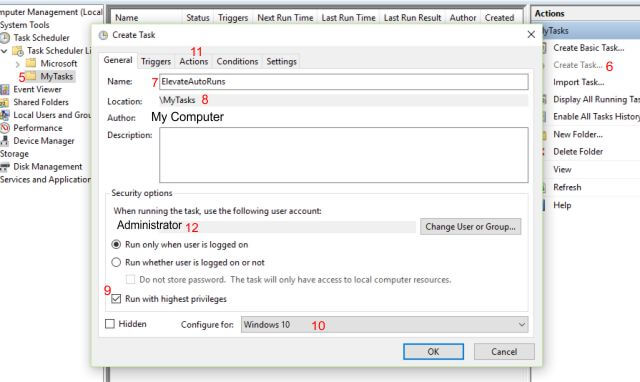Sort by Last Run Time column

point(348,18)
